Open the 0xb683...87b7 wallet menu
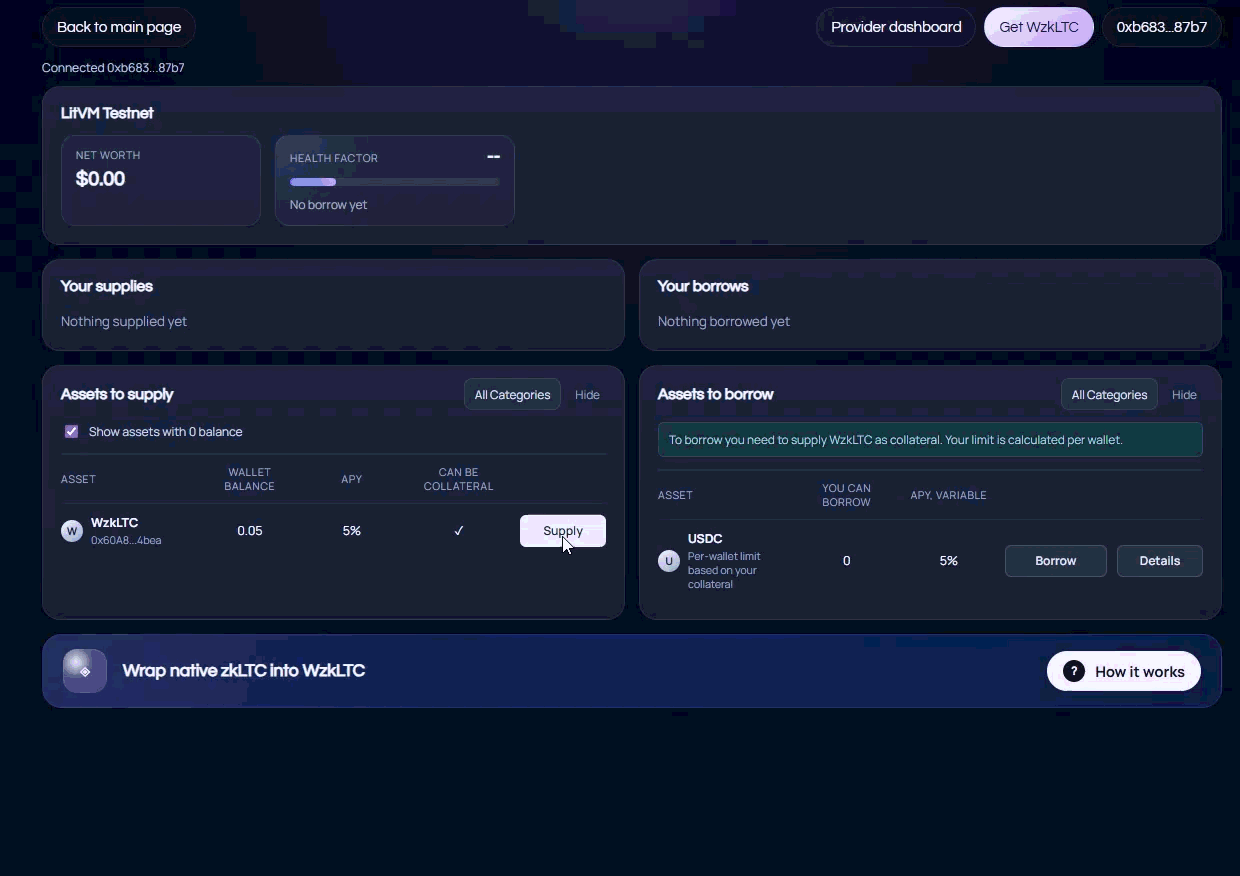This screenshot has width=1240, height=876. coord(1161,27)
